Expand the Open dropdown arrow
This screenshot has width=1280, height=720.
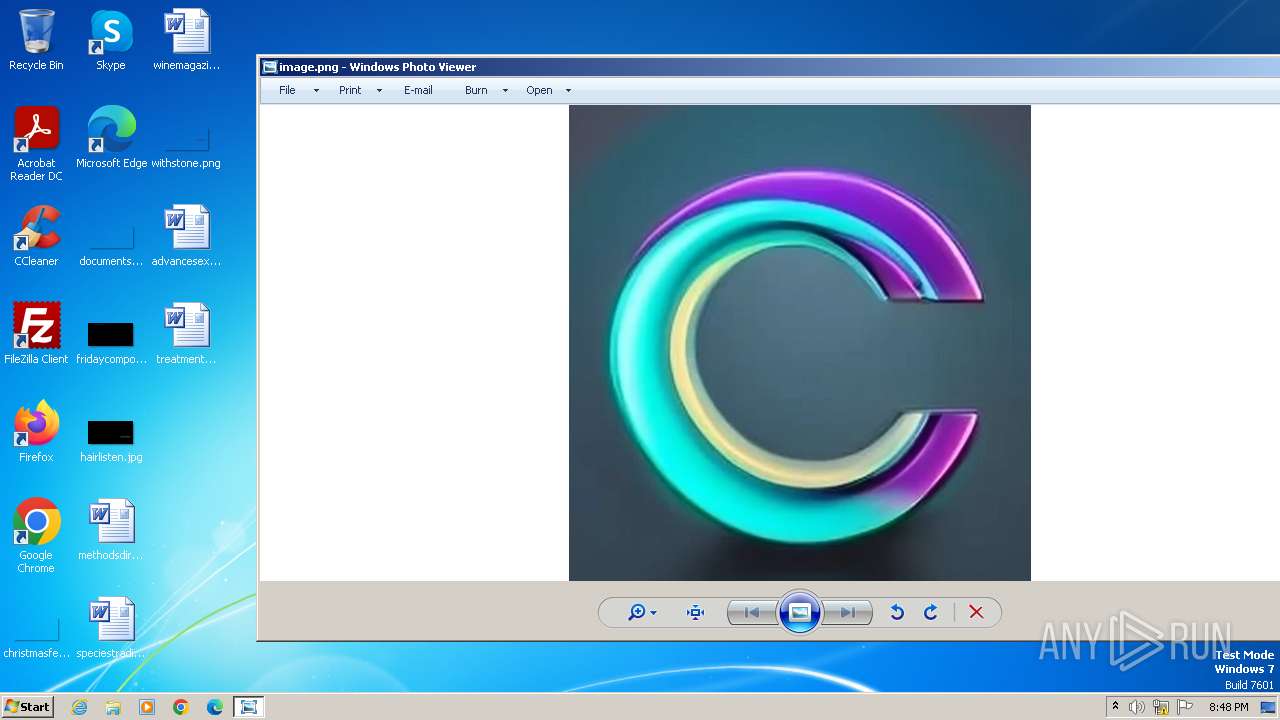pyautogui.click(x=568, y=90)
